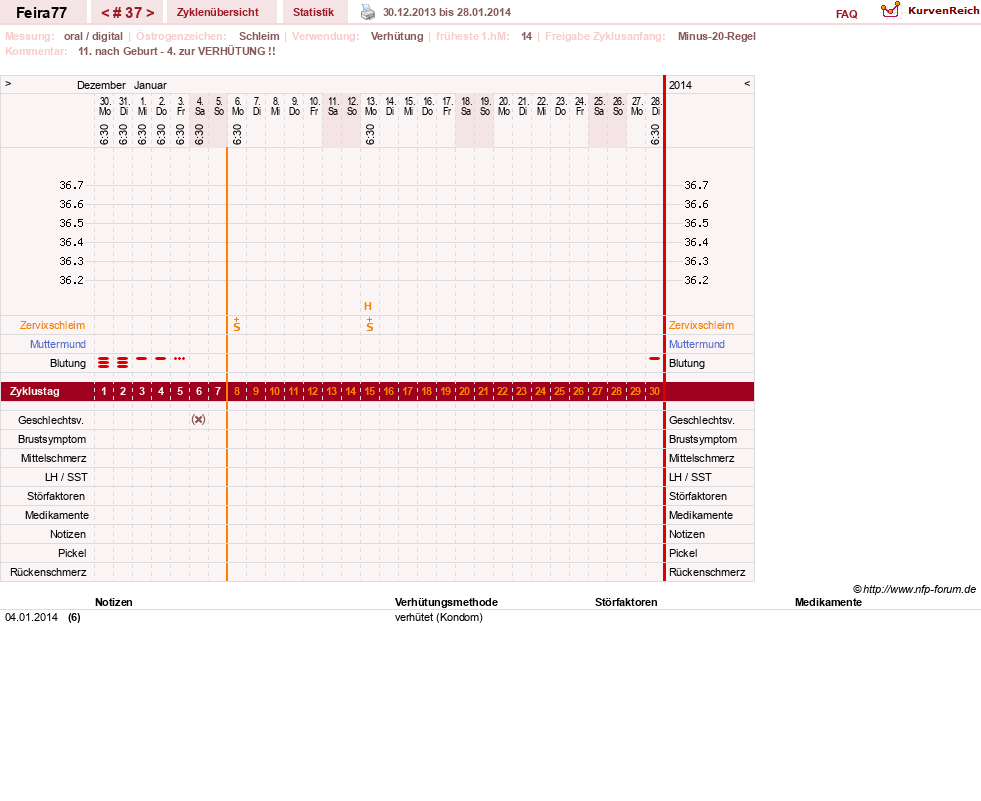The image size is (981, 801).
Task: Click the printer icon
Action: pyautogui.click(x=368, y=12)
